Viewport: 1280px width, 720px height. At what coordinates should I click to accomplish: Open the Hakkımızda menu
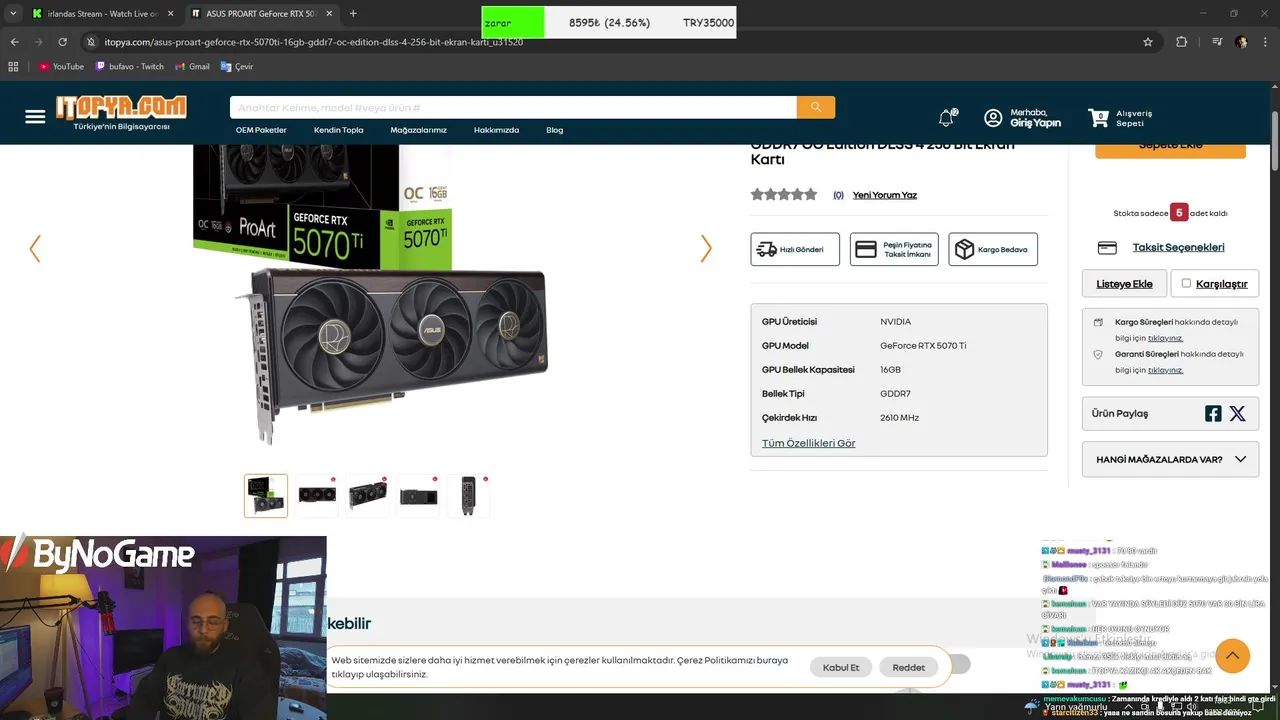coord(496,130)
